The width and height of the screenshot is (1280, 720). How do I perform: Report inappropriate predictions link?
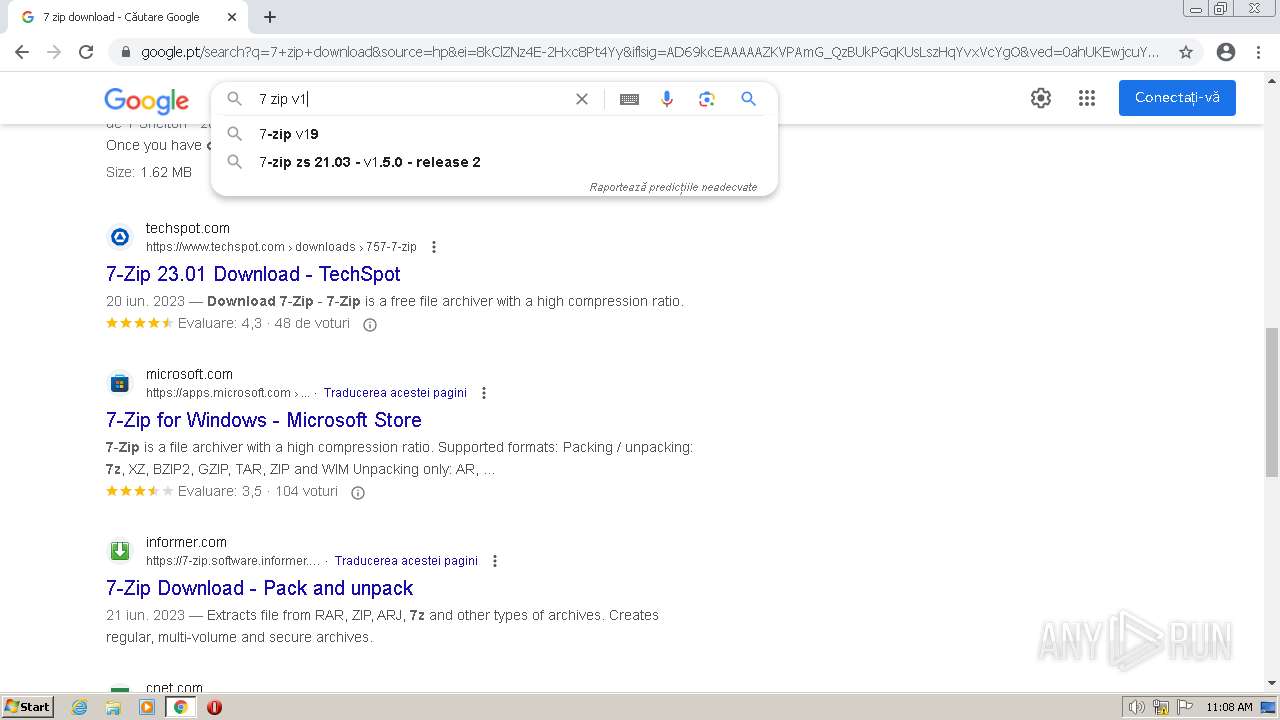coord(673,187)
